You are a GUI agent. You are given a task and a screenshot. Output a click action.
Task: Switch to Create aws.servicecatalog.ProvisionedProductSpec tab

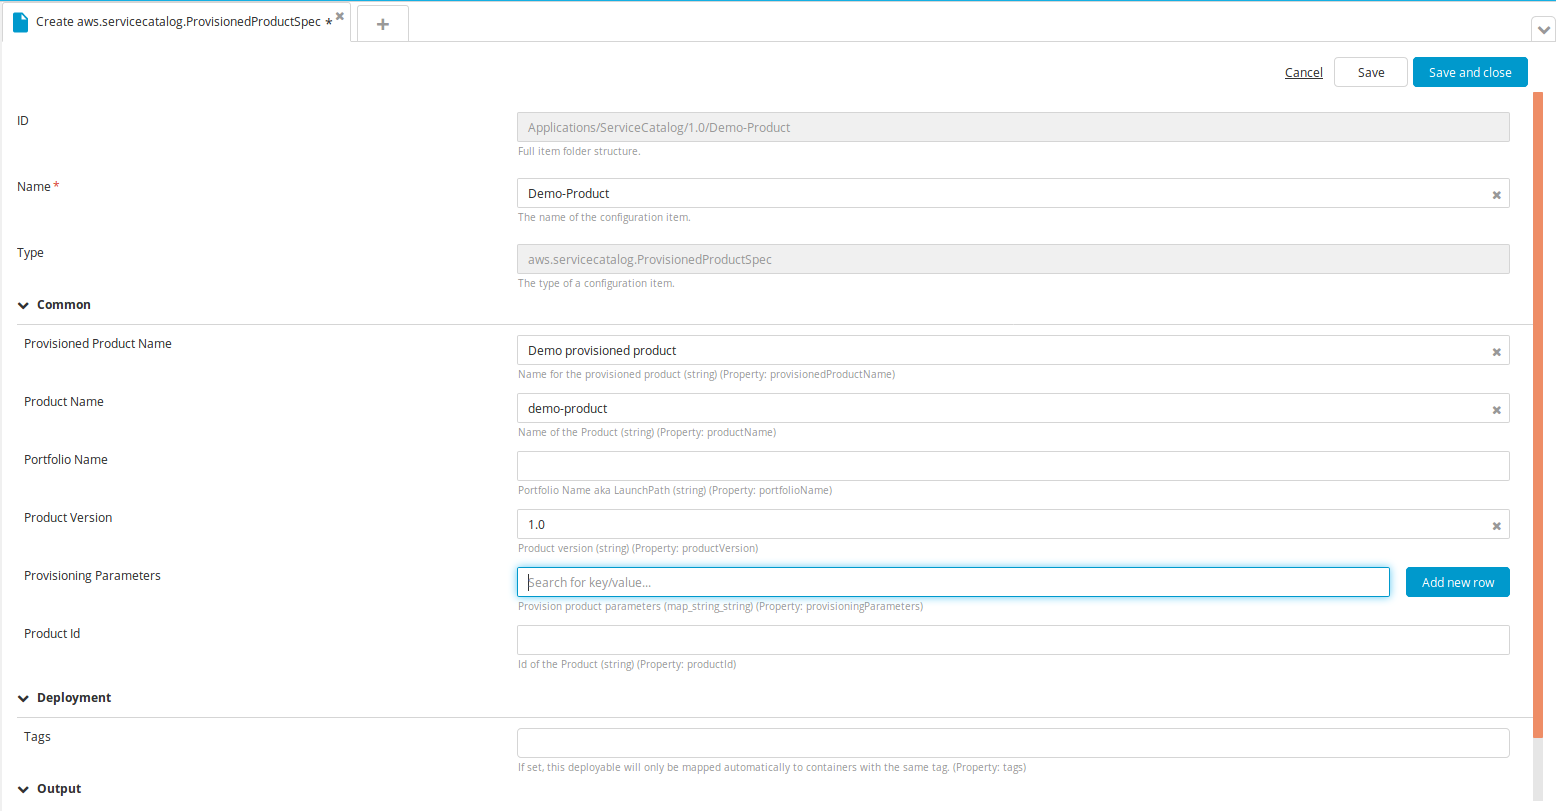click(178, 22)
